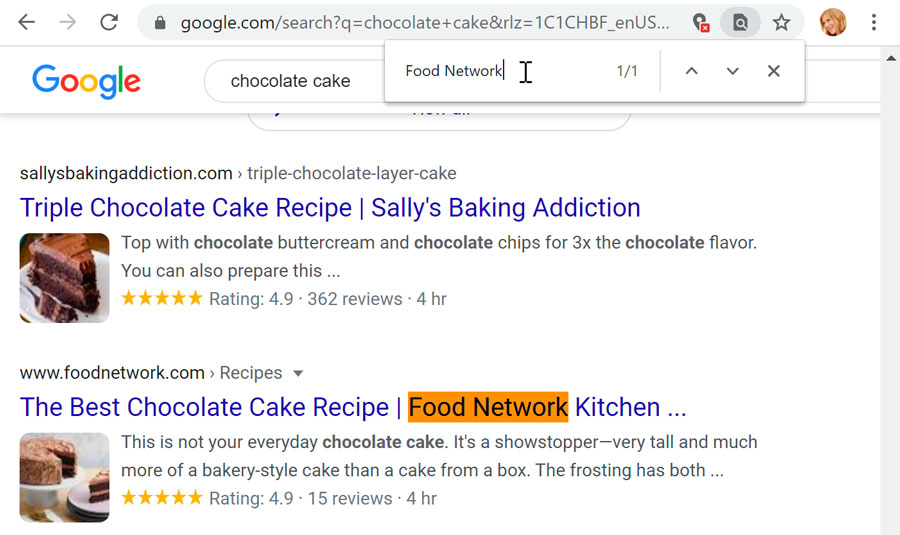Open the blocked content shield icon in address bar
Image resolution: width=900 pixels, height=535 pixels.
[700, 22]
